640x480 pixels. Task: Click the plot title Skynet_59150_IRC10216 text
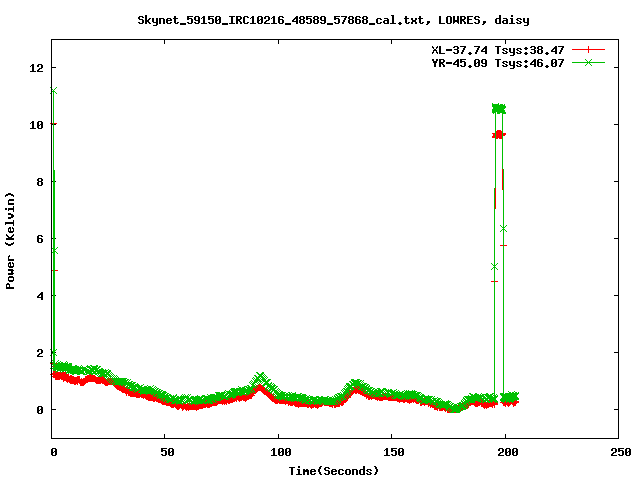tap(333, 20)
